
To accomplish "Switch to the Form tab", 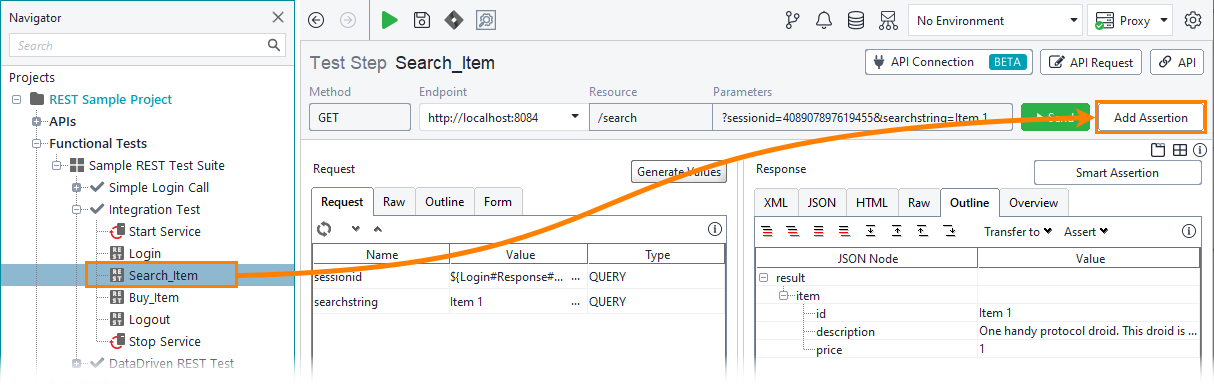I will click(x=498, y=202).
